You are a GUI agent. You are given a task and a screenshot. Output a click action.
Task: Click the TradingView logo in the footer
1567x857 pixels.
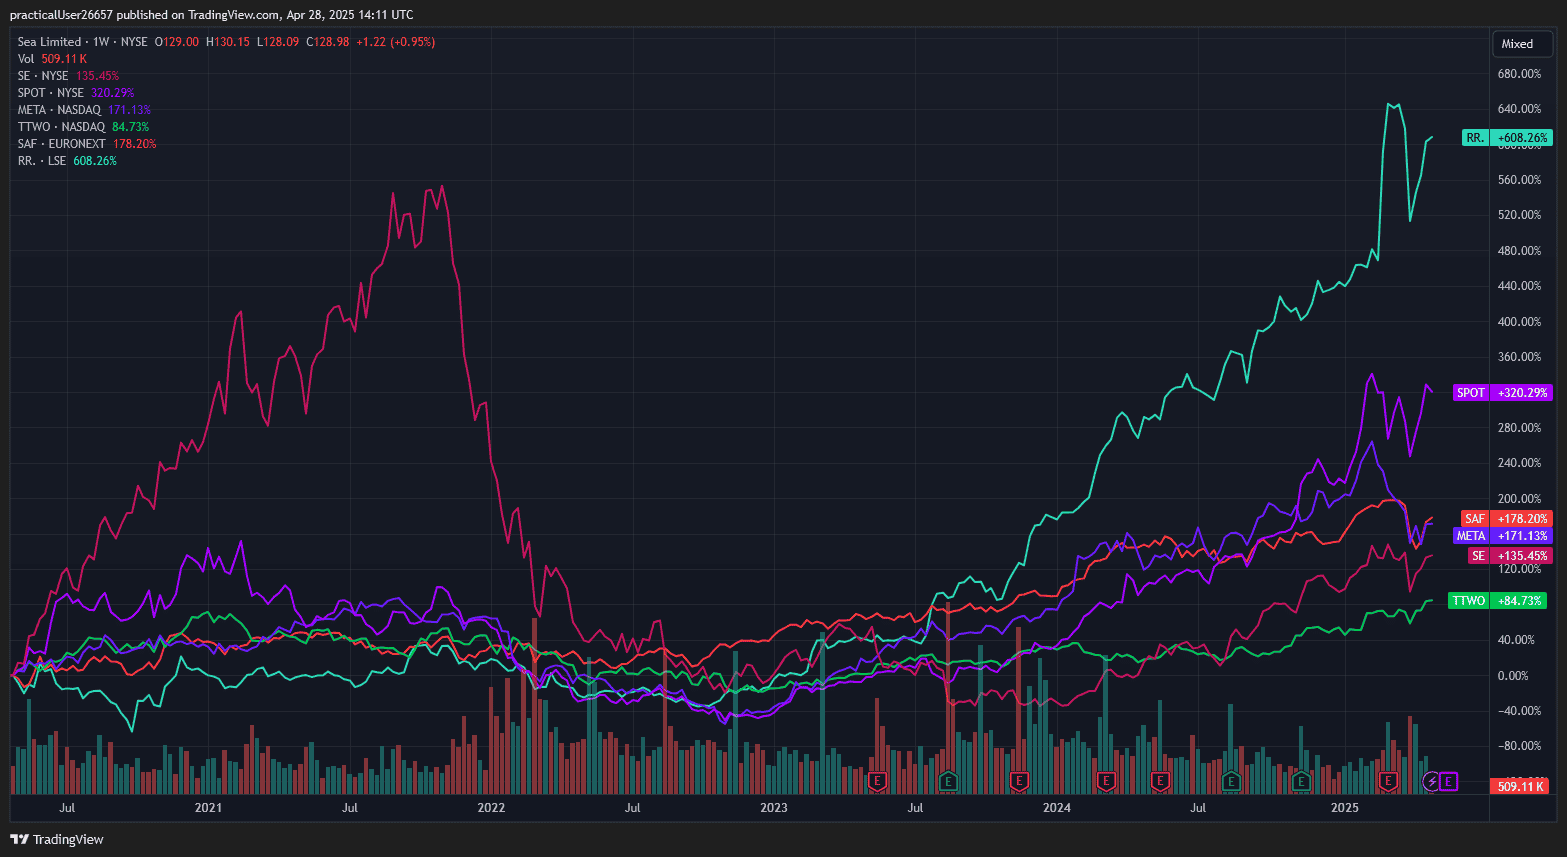click(57, 839)
